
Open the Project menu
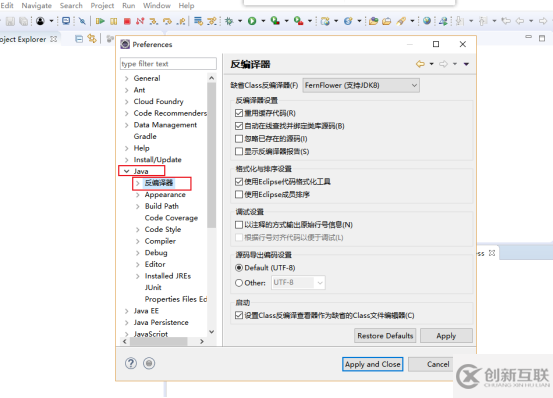[x=102, y=6]
